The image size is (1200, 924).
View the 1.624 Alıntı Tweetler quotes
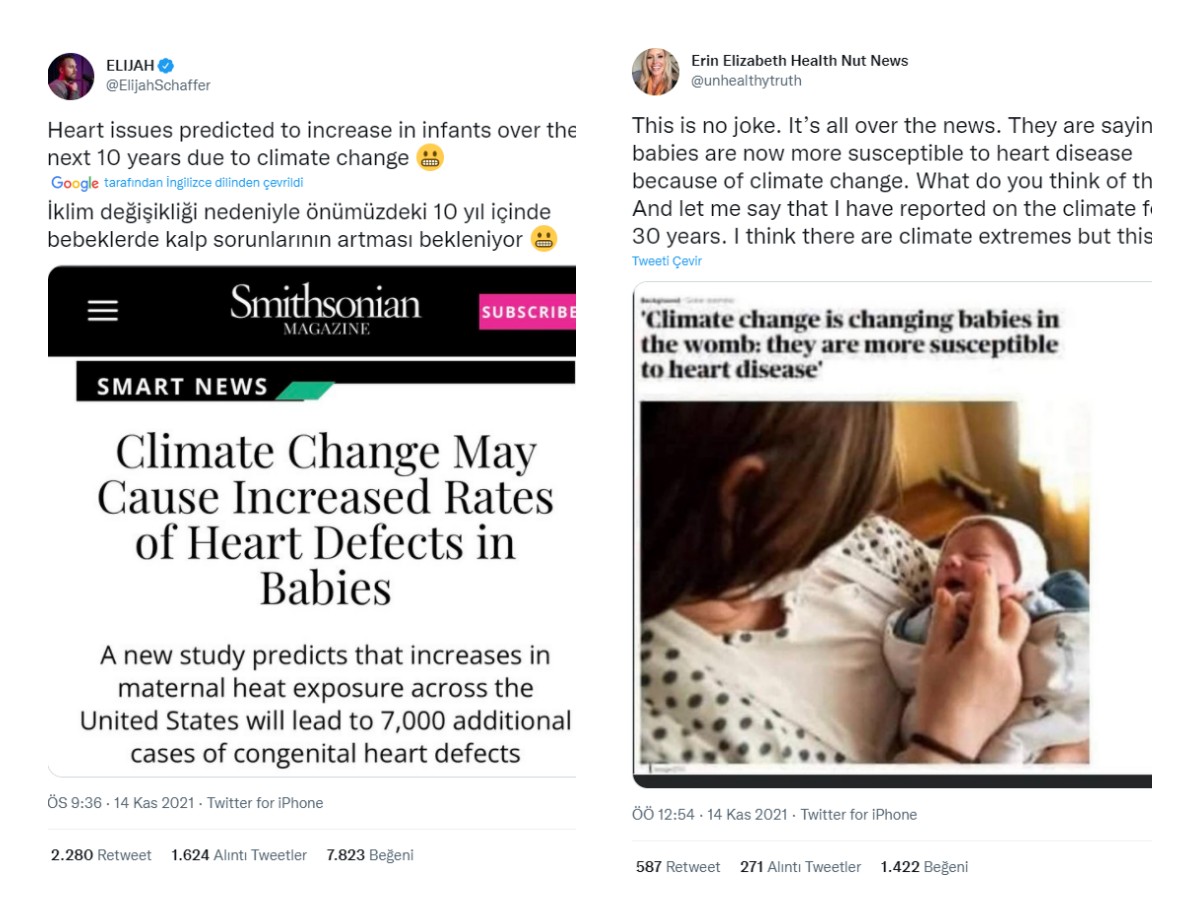pyautogui.click(x=239, y=855)
